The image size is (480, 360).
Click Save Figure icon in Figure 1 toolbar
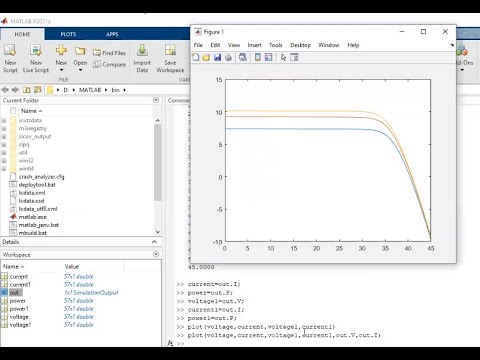(217, 57)
